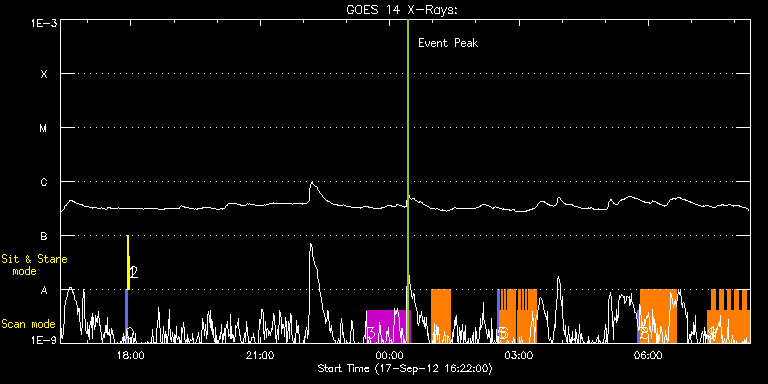The image size is (768, 384).
Task: Click the number "2" beside the yellow bar
Action: click(134, 272)
